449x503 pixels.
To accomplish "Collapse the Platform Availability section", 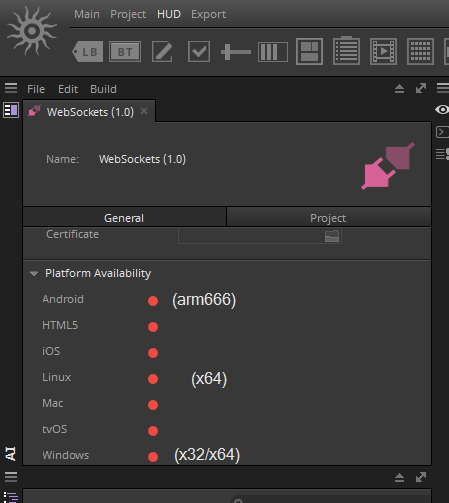I will [x=34, y=274].
